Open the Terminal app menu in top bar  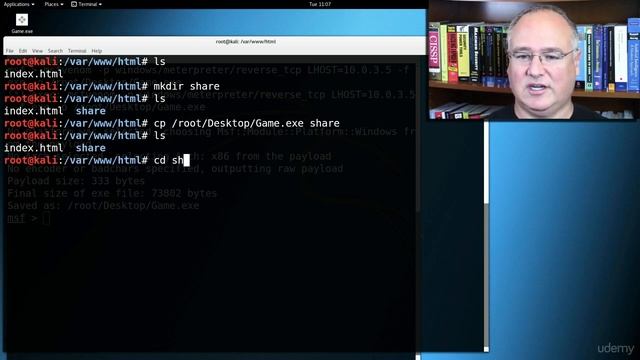(x=86, y=4)
